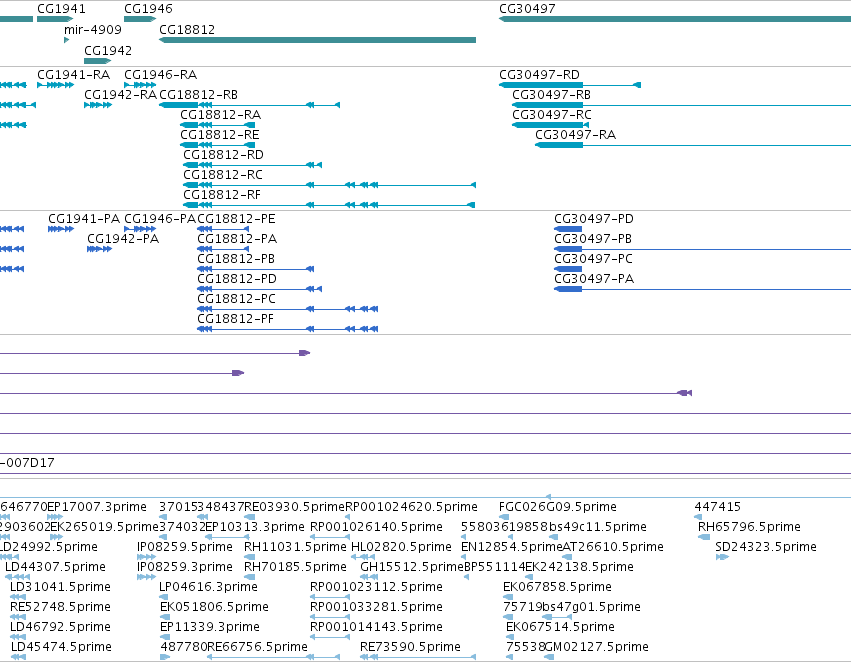
Task: Open EST AT26610.5prime
Action: (x=613, y=547)
